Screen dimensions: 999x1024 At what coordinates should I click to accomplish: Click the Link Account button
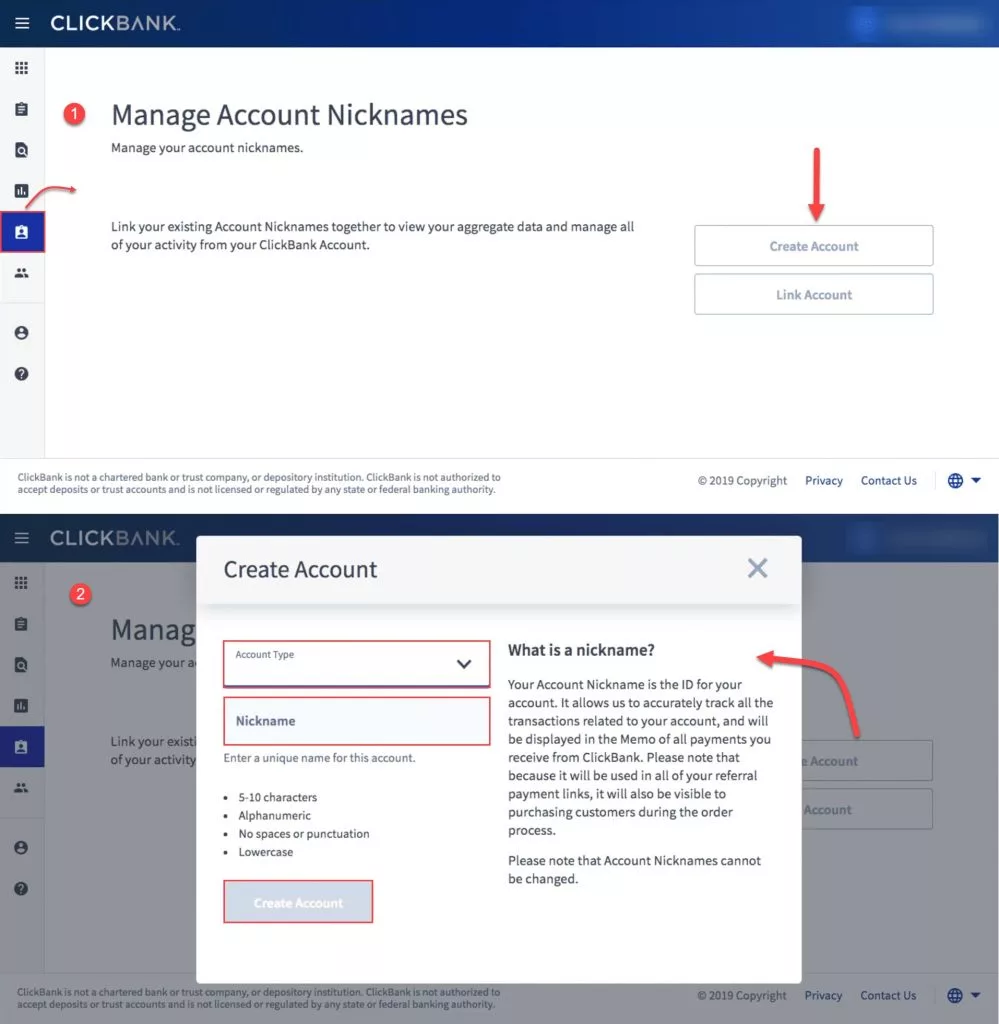[814, 295]
